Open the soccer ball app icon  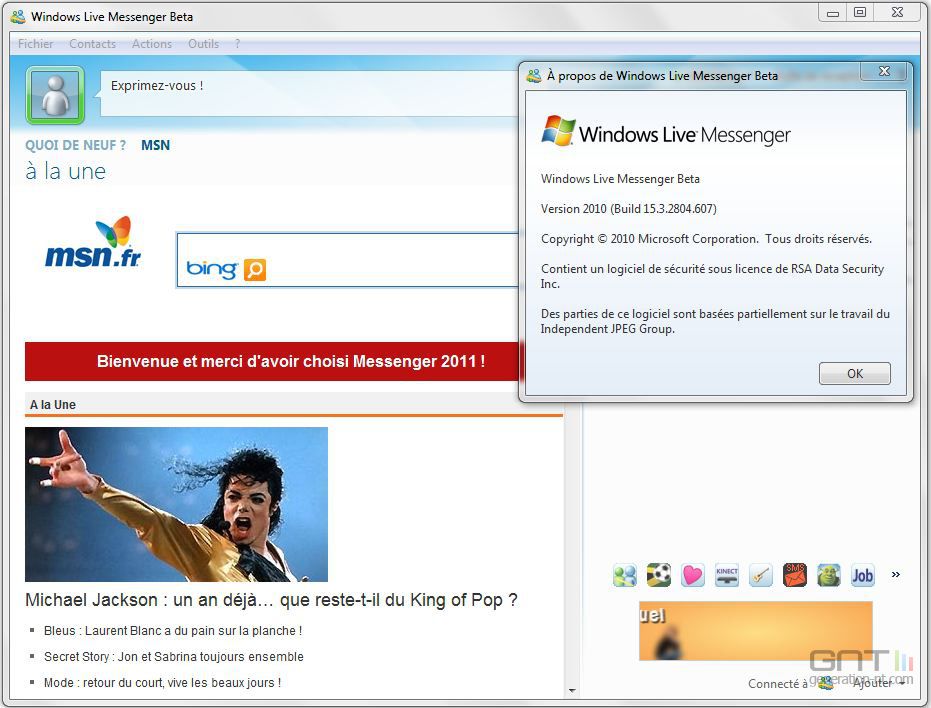(659, 575)
